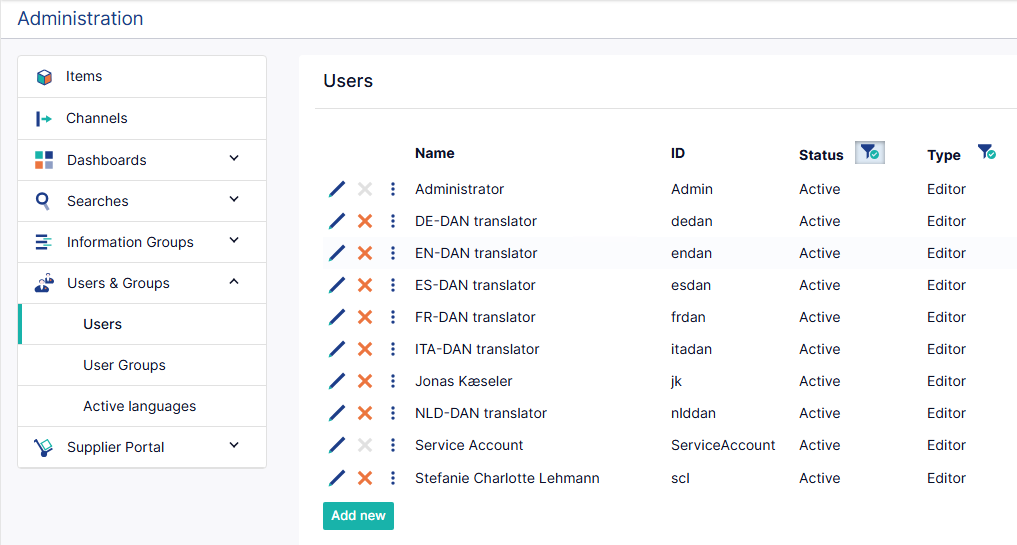Click the Status column header
This screenshot has width=1017, height=545.
[821, 155]
